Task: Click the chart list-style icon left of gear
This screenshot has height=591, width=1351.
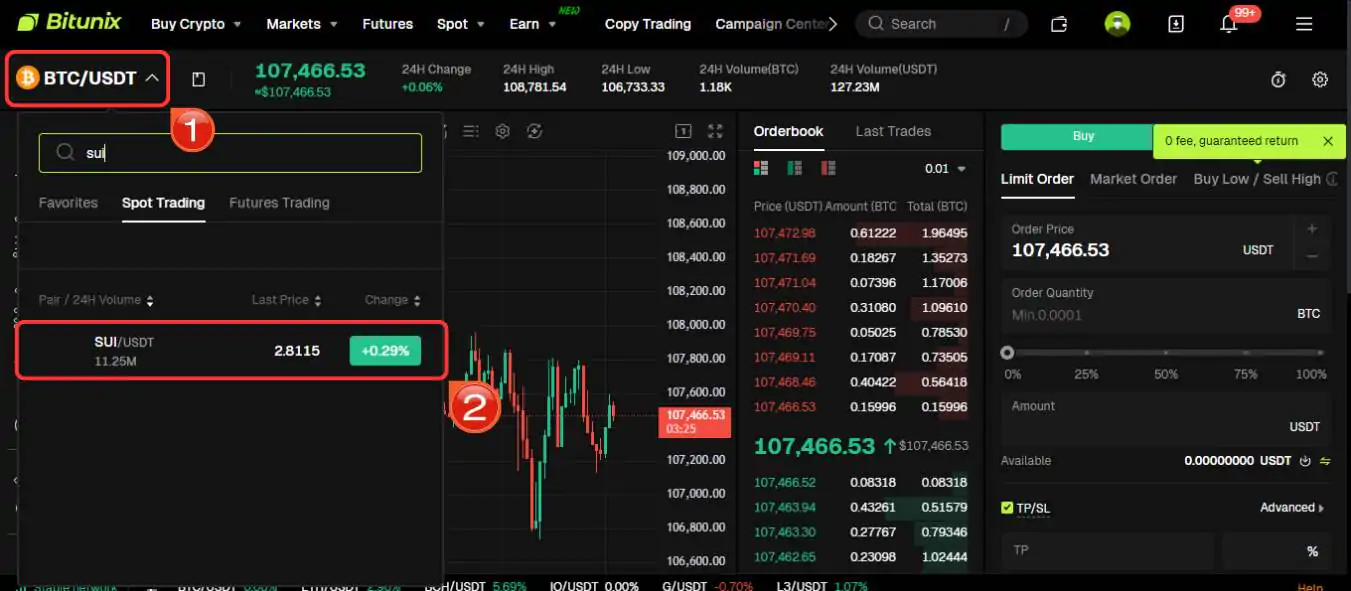Action: pos(472,131)
